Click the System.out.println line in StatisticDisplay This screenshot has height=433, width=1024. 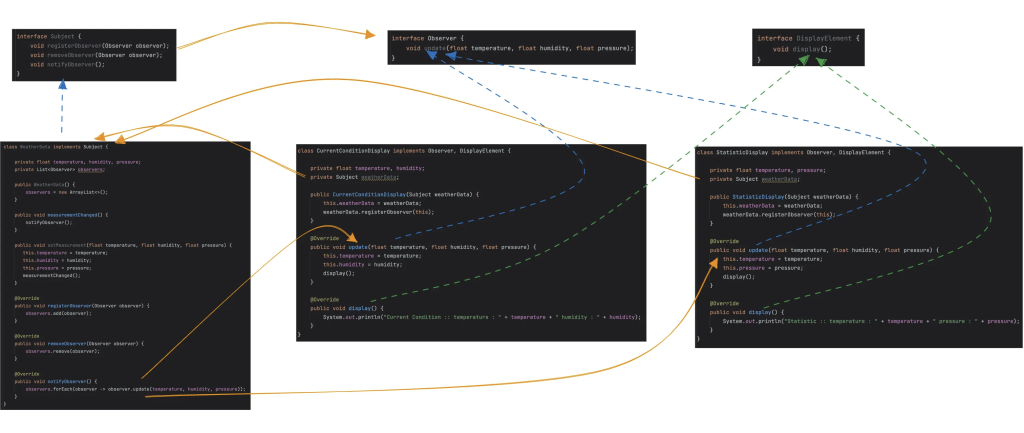click(x=870, y=321)
